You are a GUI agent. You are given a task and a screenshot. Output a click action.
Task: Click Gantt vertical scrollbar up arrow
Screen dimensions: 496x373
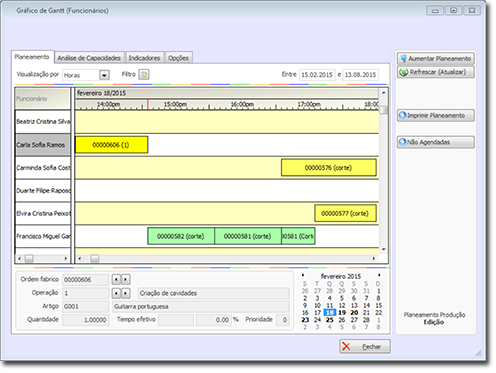tap(384, 93)
